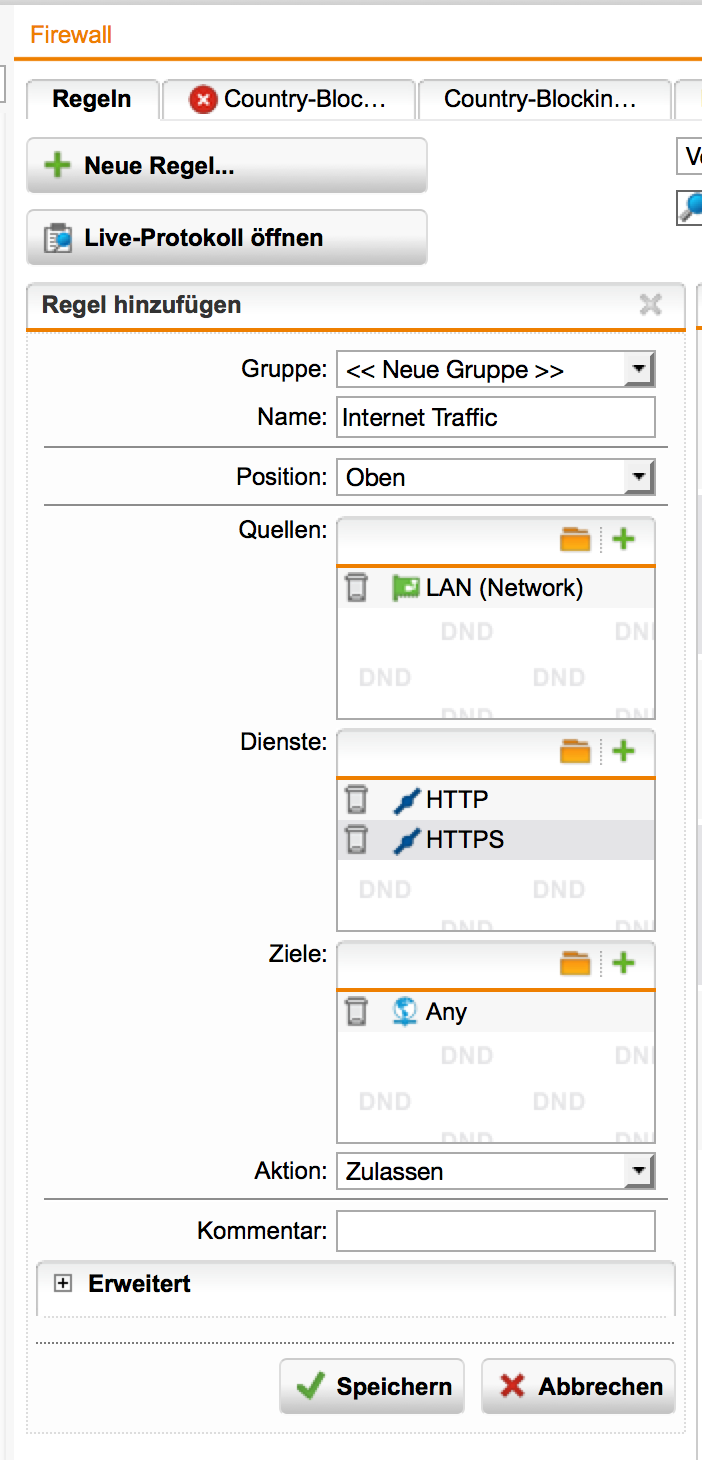Save the rule with Speichern
702x1460 pixels.
click(371, 1386)
